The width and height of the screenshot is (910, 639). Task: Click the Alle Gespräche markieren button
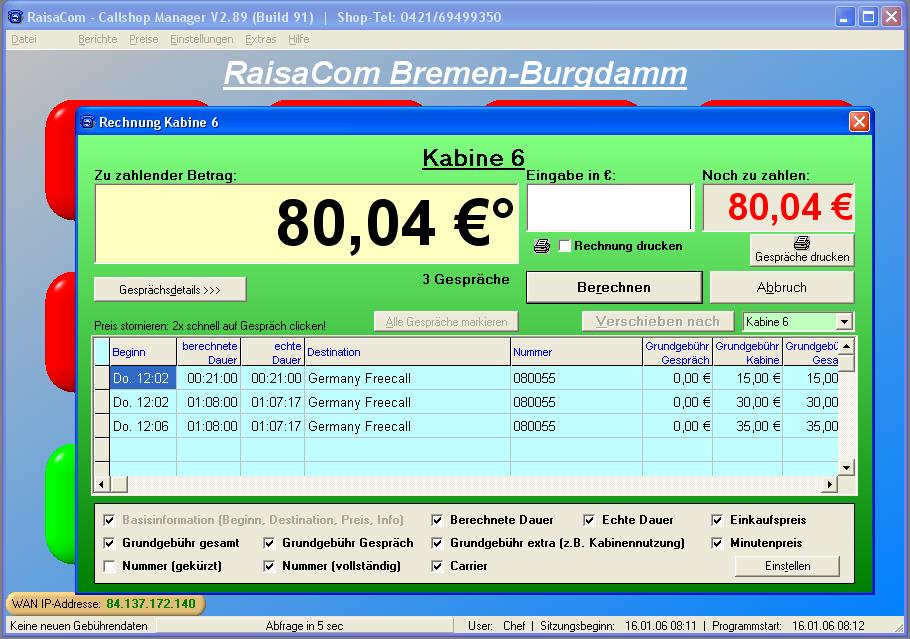(x=446, y=322)
